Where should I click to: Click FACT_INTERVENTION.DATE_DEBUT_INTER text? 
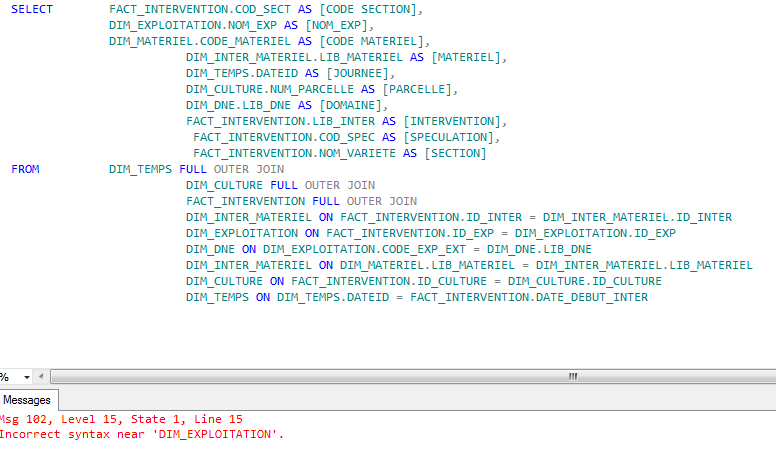pos(529,297)
